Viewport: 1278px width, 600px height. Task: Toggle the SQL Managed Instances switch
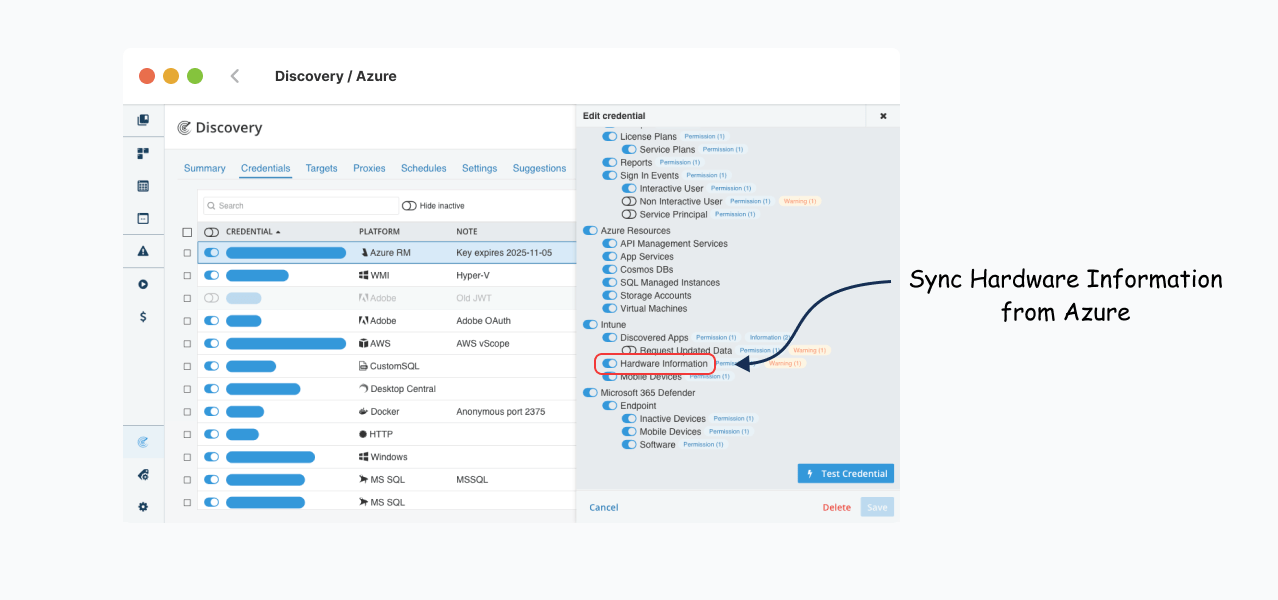pos(610,283)
